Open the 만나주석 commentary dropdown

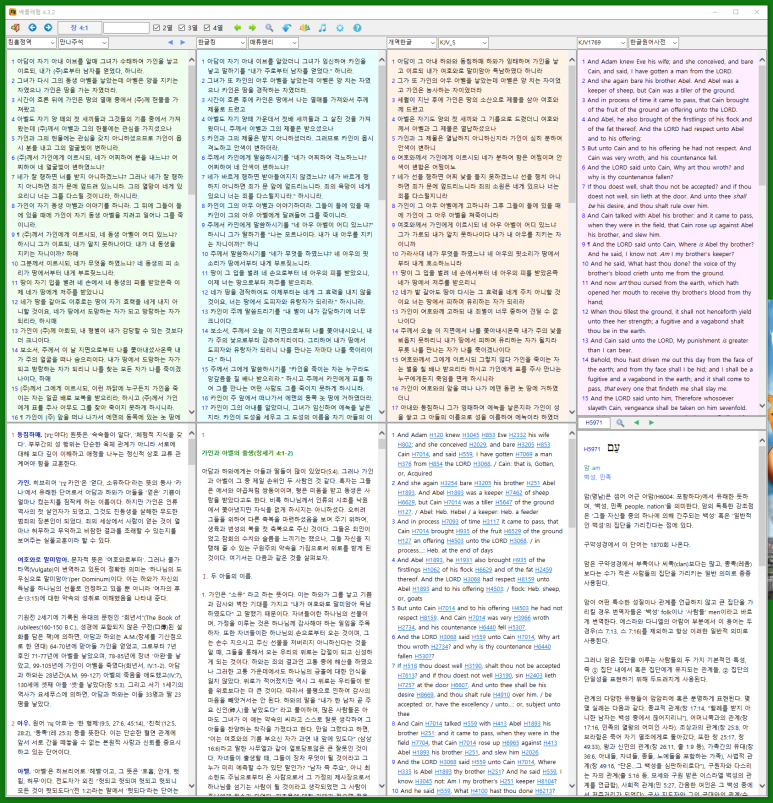point(83,43)
